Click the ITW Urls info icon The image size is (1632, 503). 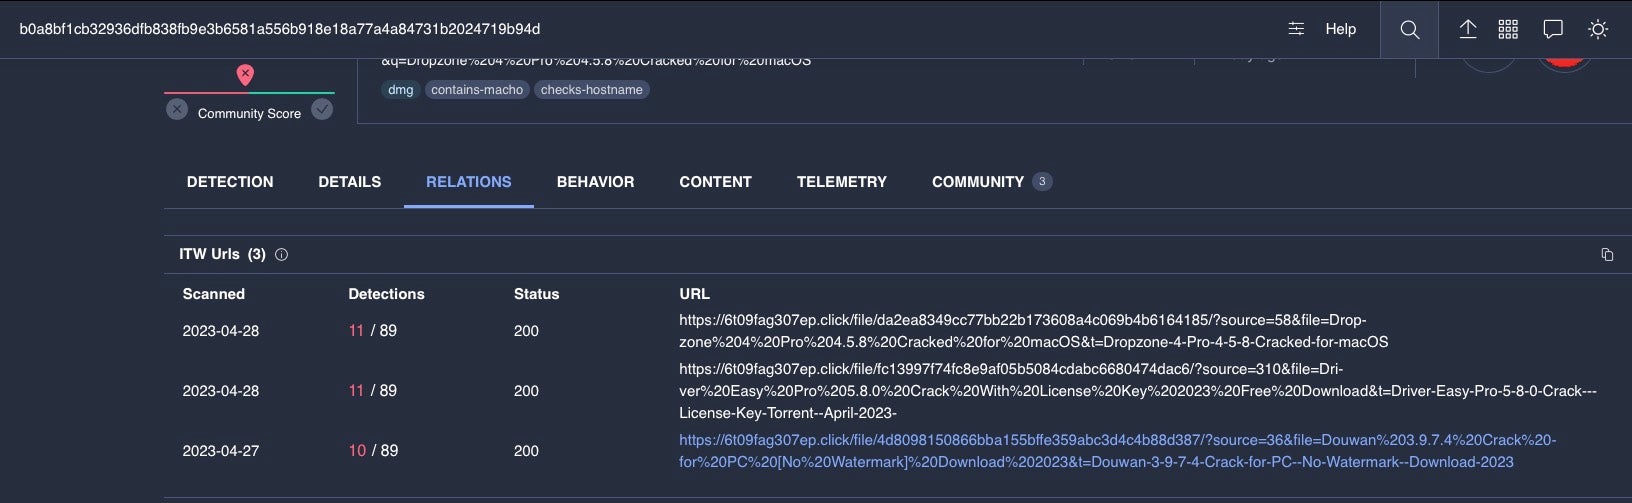pos(281,255)
